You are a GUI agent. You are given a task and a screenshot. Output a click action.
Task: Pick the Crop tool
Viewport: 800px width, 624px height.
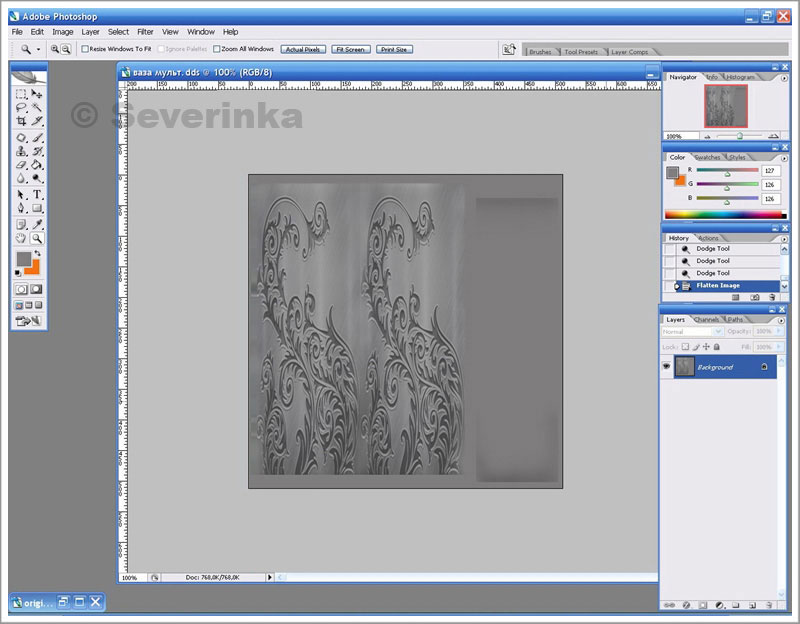pyautogui.click(x=21, y=121)
